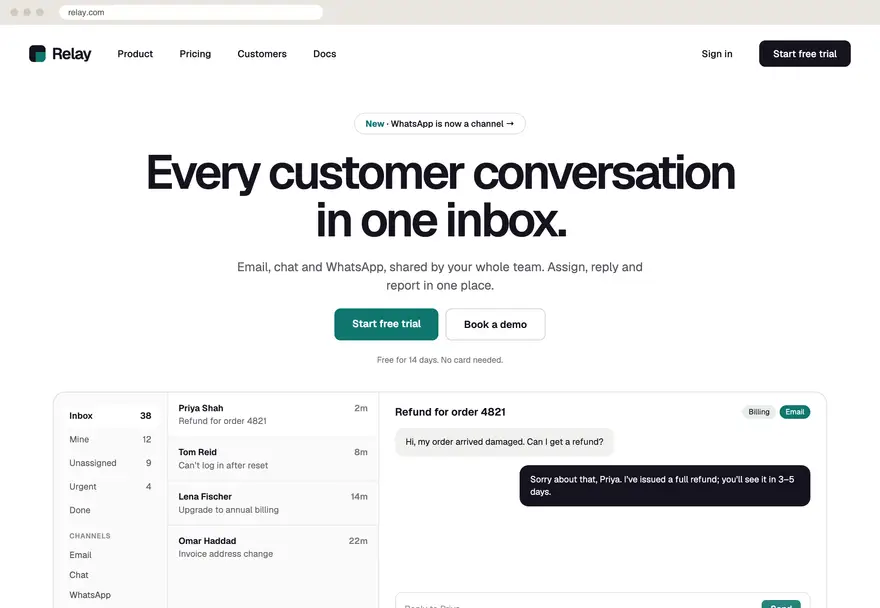Click the Sign in link
This screenshot has height=608, width=880.
tap(717, 54)
